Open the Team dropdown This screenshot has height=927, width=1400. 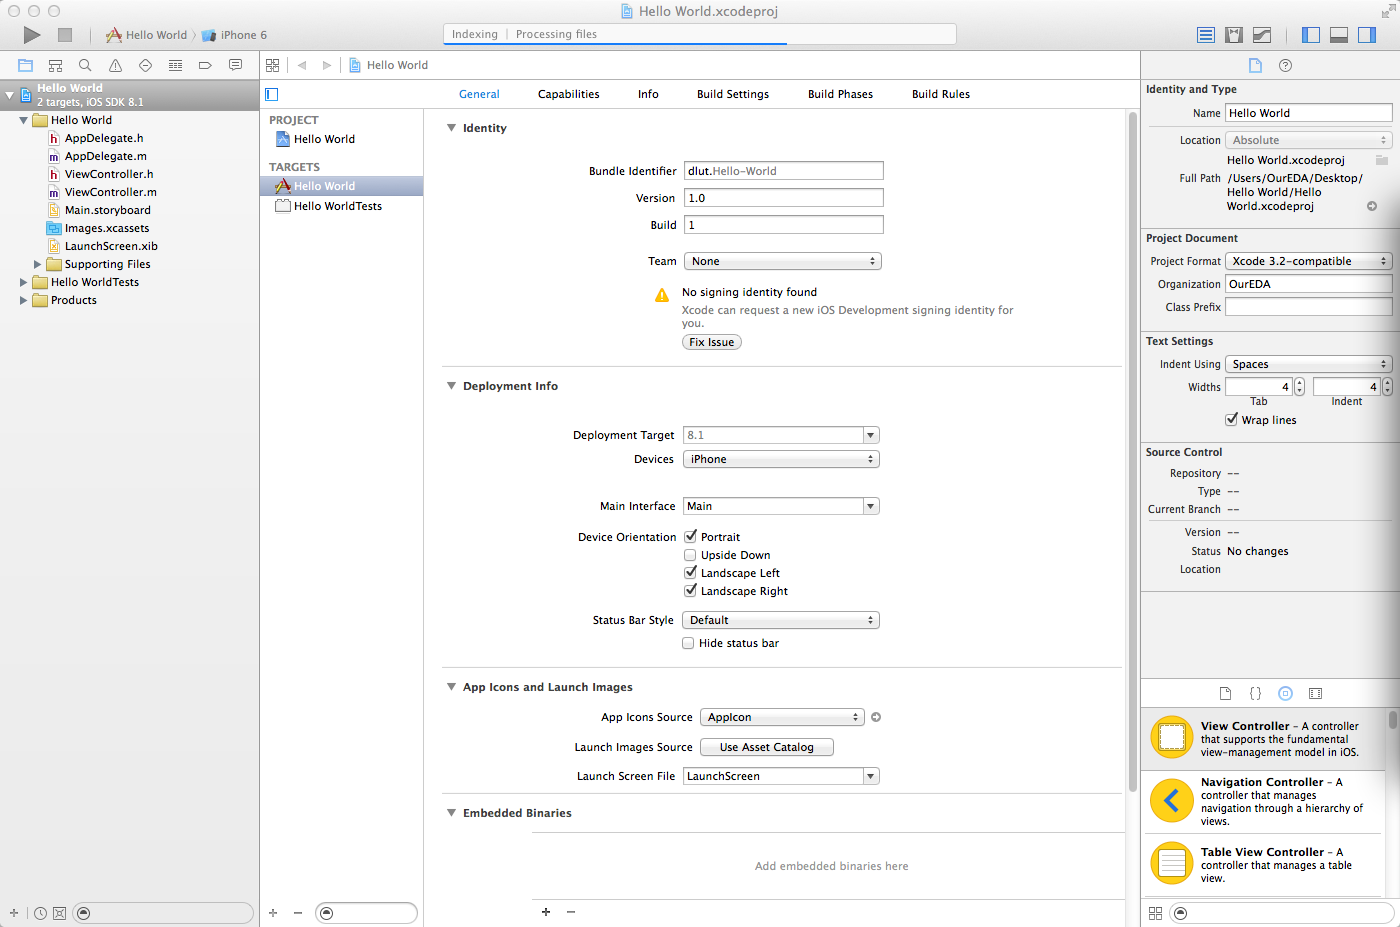point(783,261)
